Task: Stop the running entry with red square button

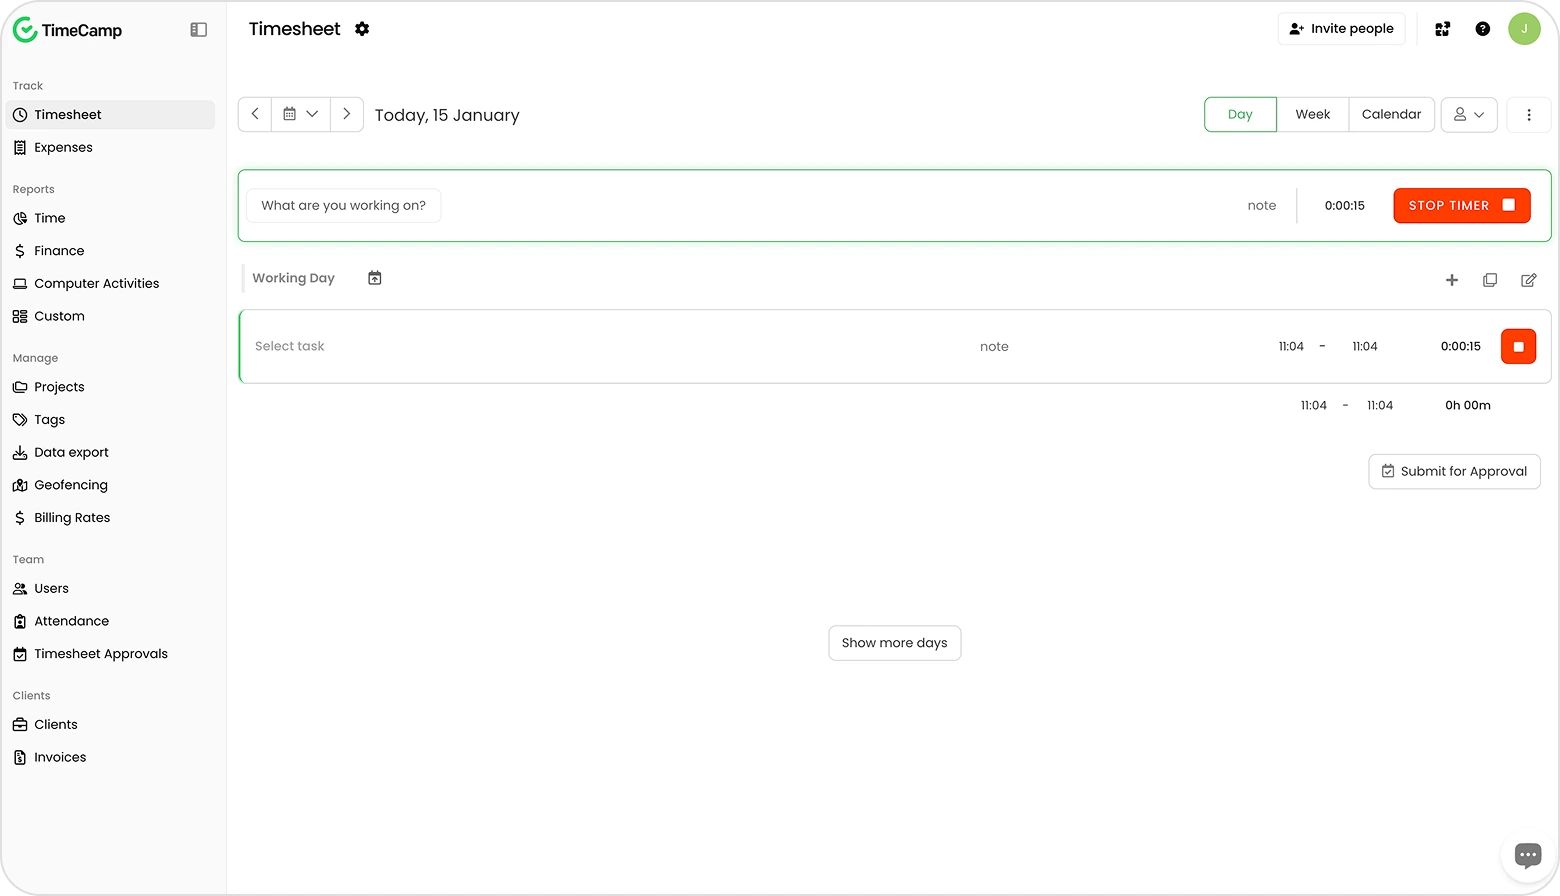Action: (x=1518, y=346)
